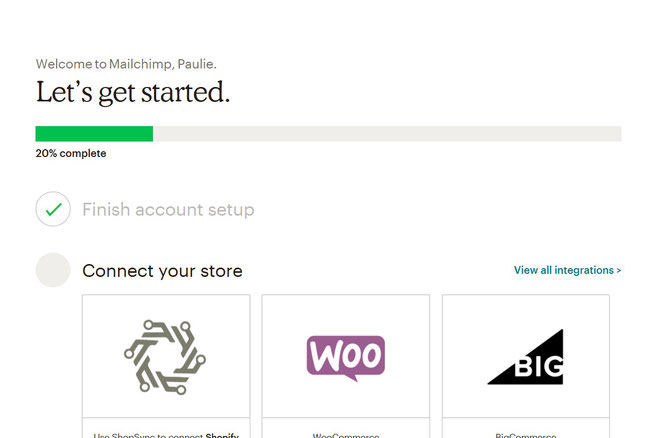The image size is (650, 438).
Task: Click the ShopSync hexagon circuit logo
Action: [x=165, y=357]
